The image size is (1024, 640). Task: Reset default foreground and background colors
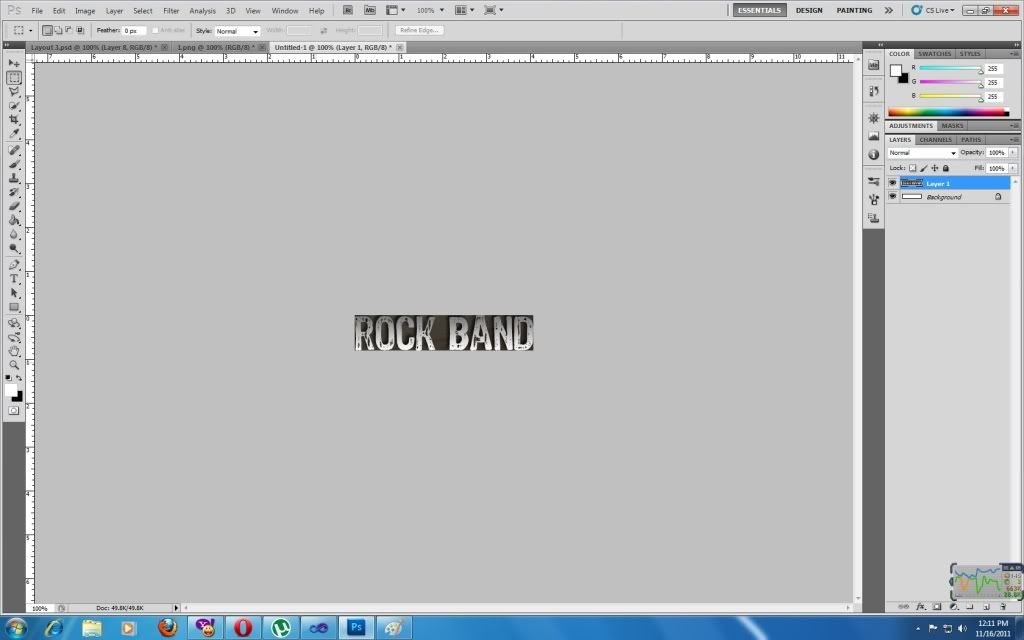tap(8, 378)
